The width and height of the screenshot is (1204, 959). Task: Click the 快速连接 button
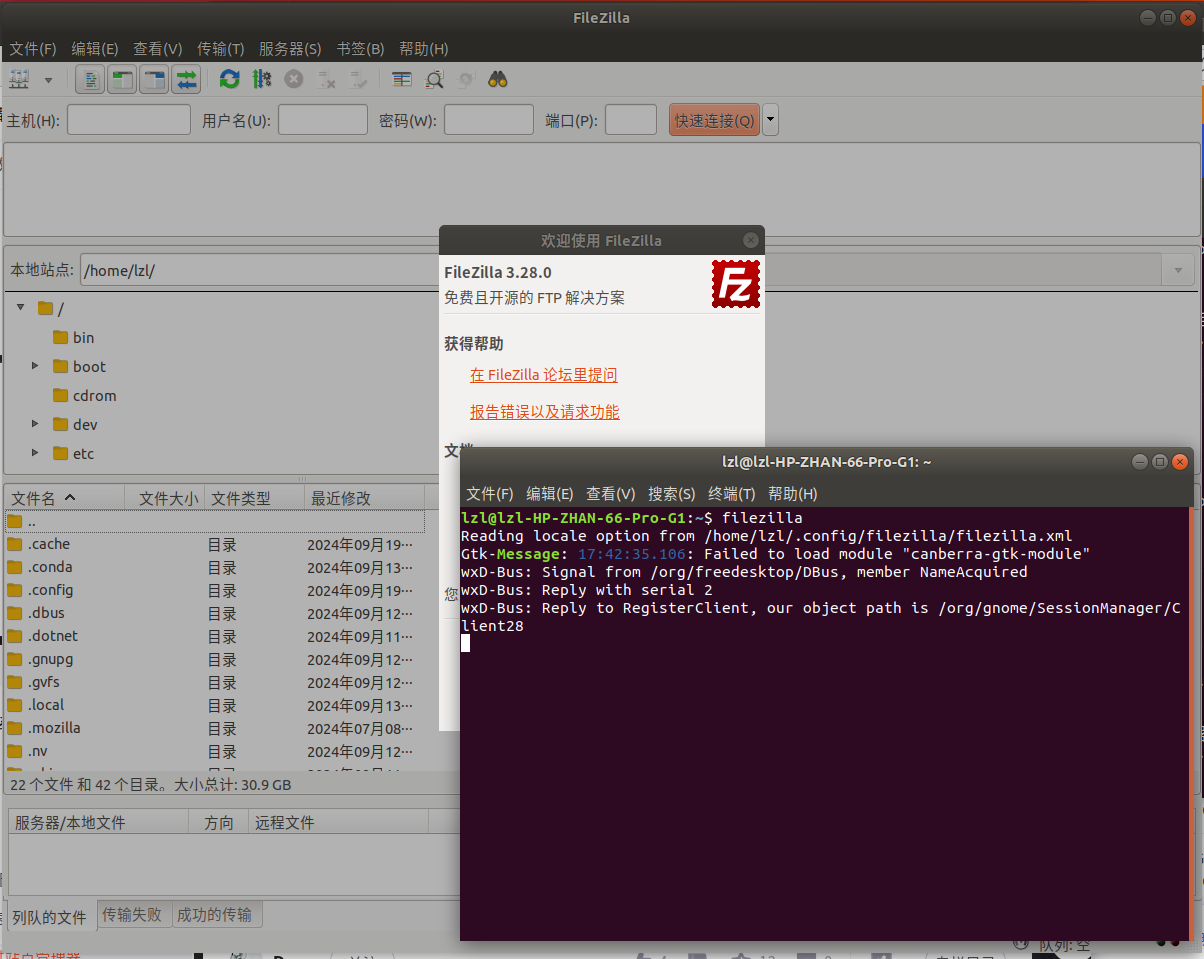coord(713,119)
